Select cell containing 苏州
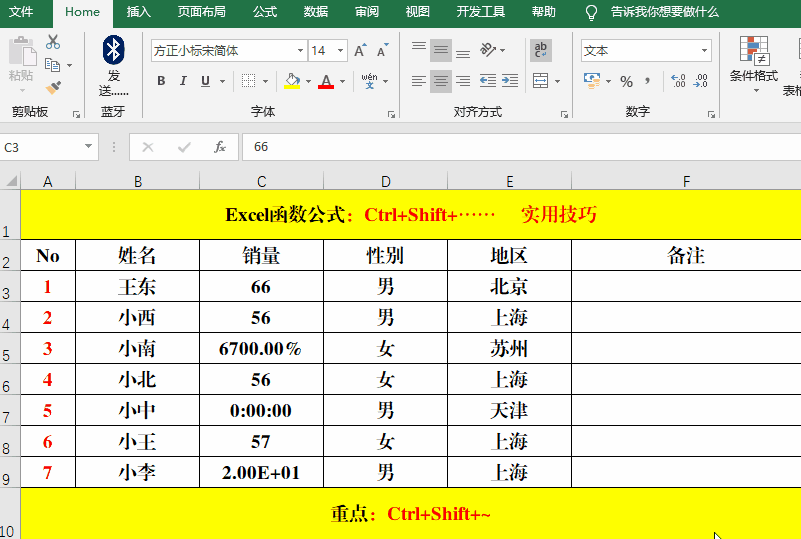The height and width of the screenshot is (539, 801). (x=509, y=349)
